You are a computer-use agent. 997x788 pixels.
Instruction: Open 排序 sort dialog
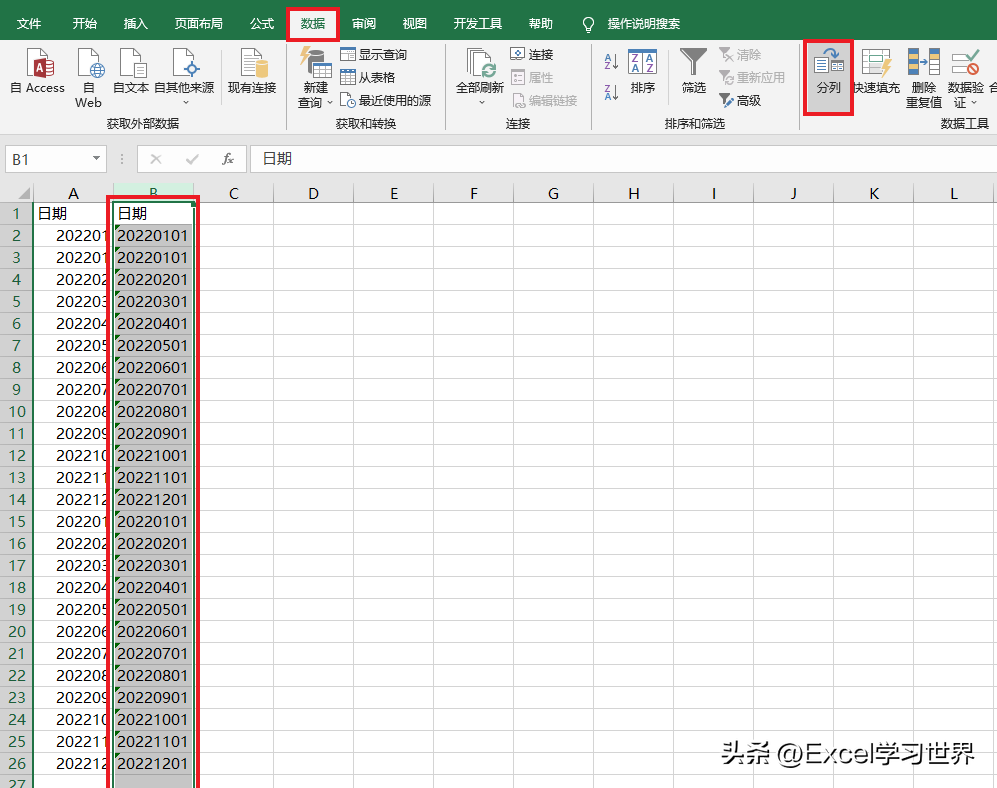tap(642, 71)
